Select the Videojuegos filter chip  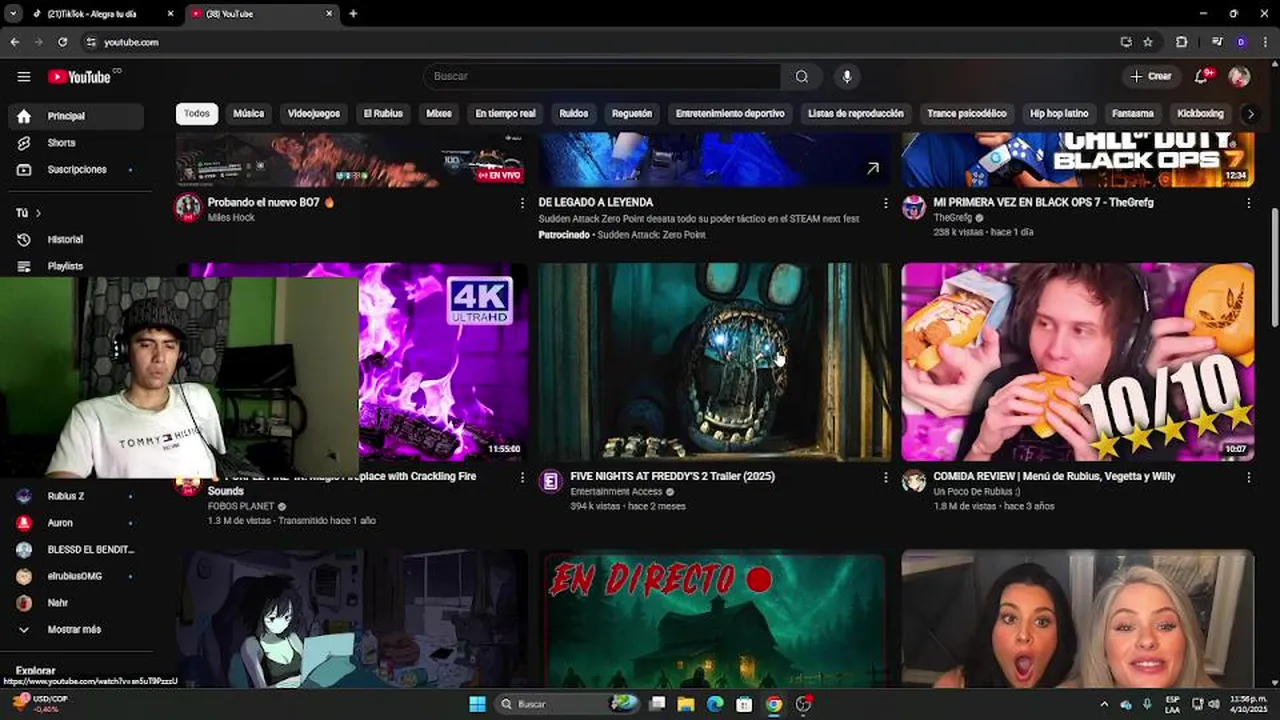(x=314, y=114)
